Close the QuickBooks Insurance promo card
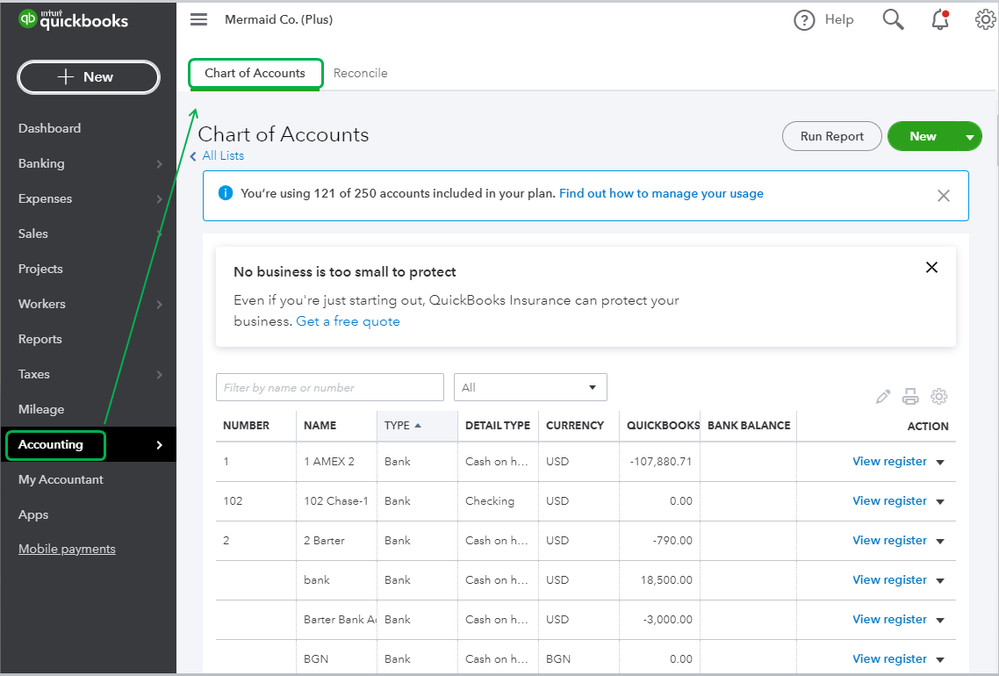The image size is (999, 676). pos(932,267)
